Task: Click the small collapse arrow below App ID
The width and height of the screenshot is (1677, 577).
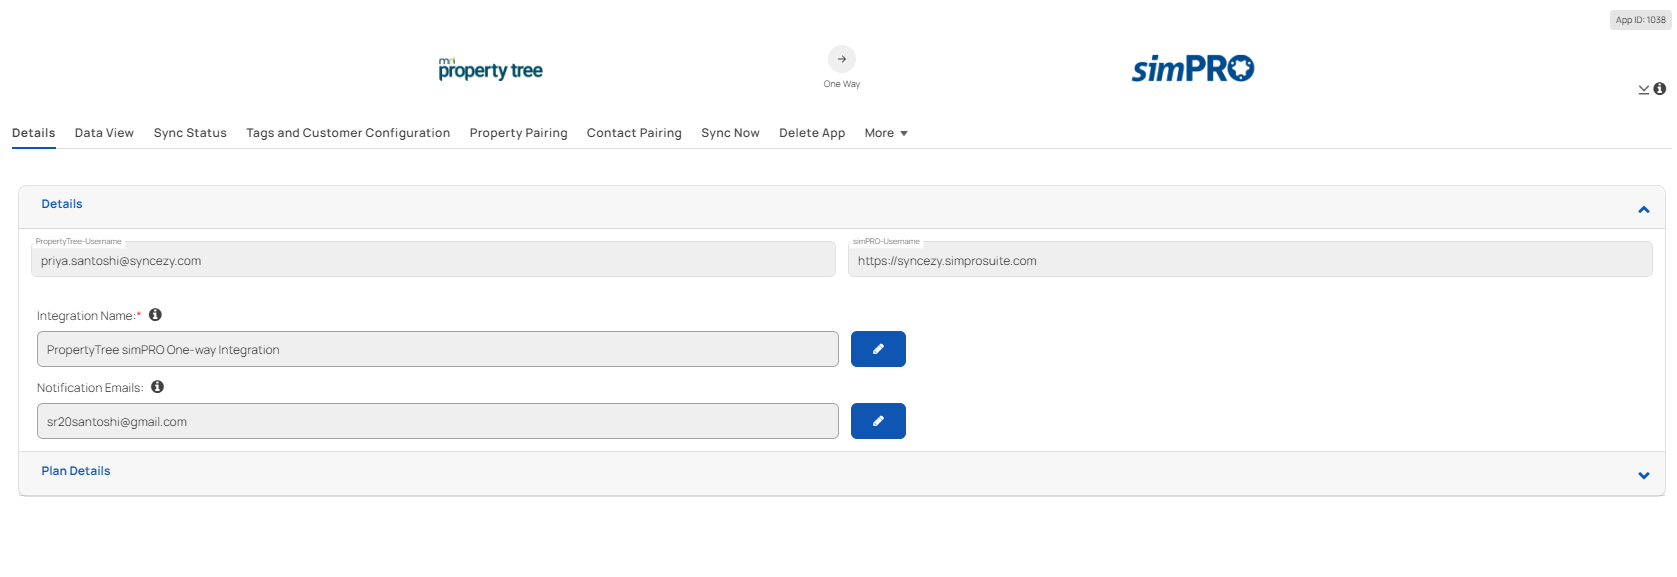Action: 1644,90
